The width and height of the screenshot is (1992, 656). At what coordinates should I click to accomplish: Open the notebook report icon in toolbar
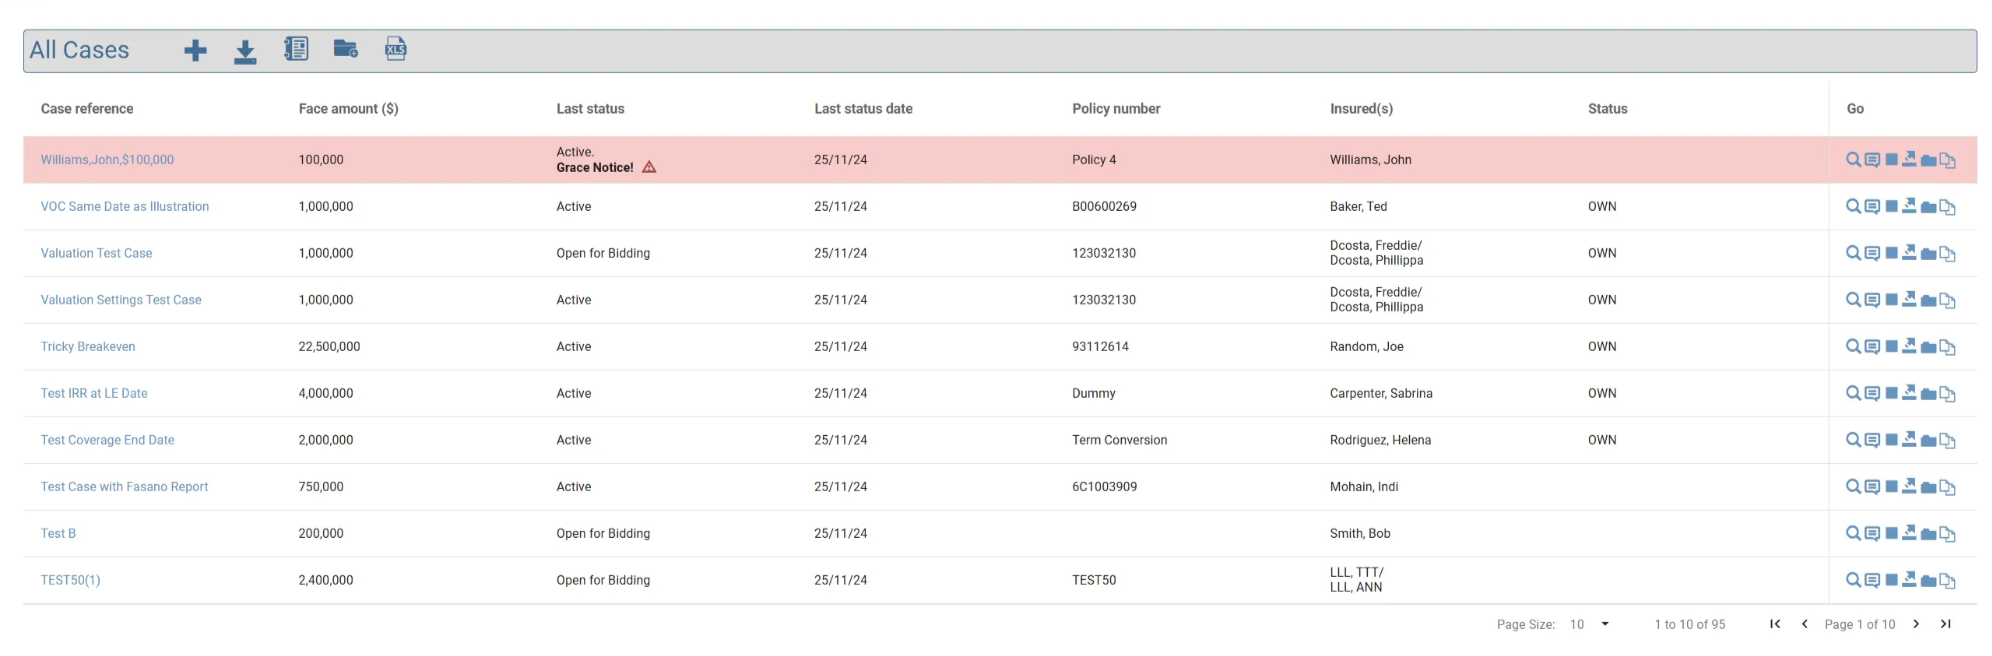pos(296,49)
